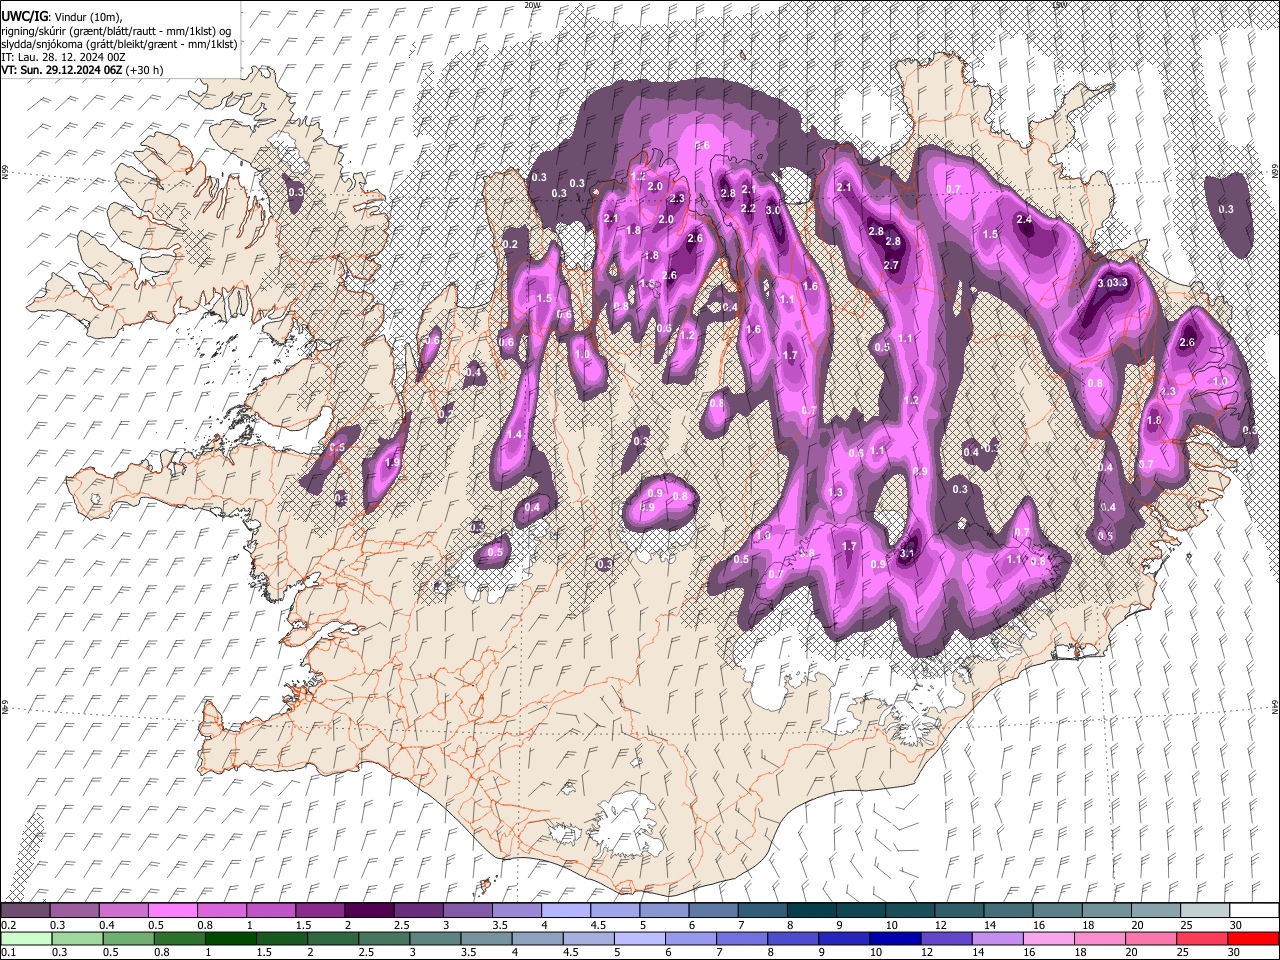
Task: Click upper legend swatch between 3 and 3.5
Action: tap(466, 910)
